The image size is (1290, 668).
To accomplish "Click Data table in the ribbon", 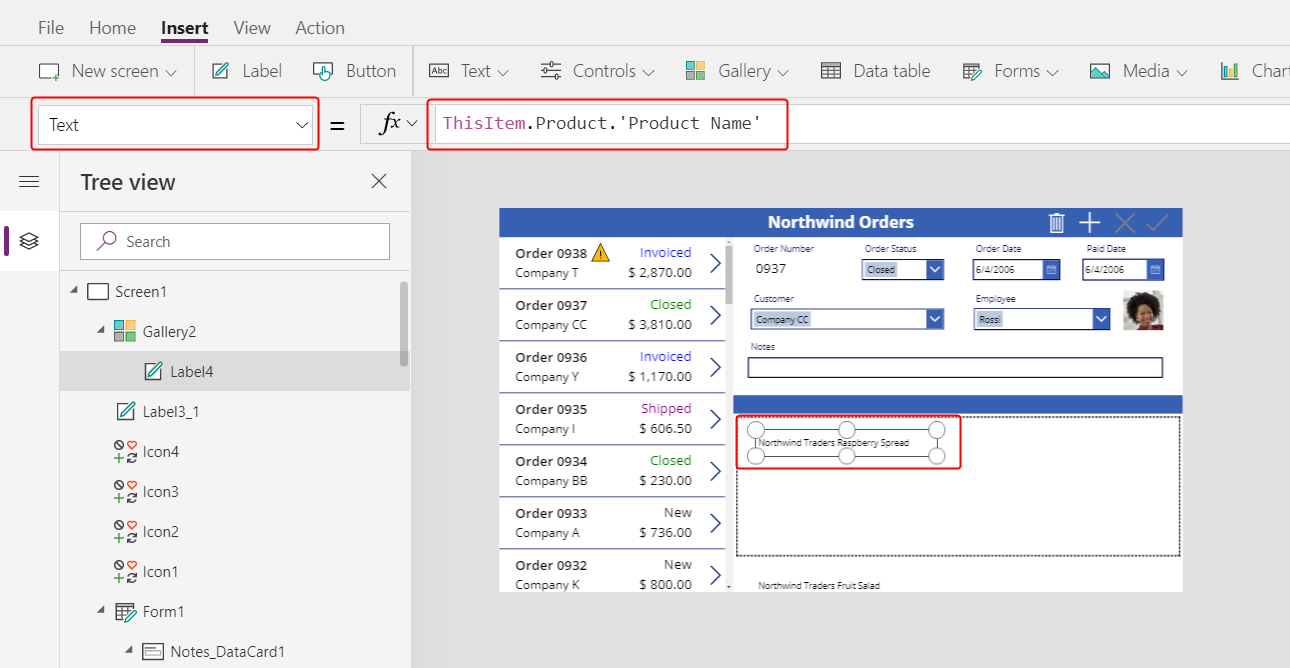I will tap(876, 71).
